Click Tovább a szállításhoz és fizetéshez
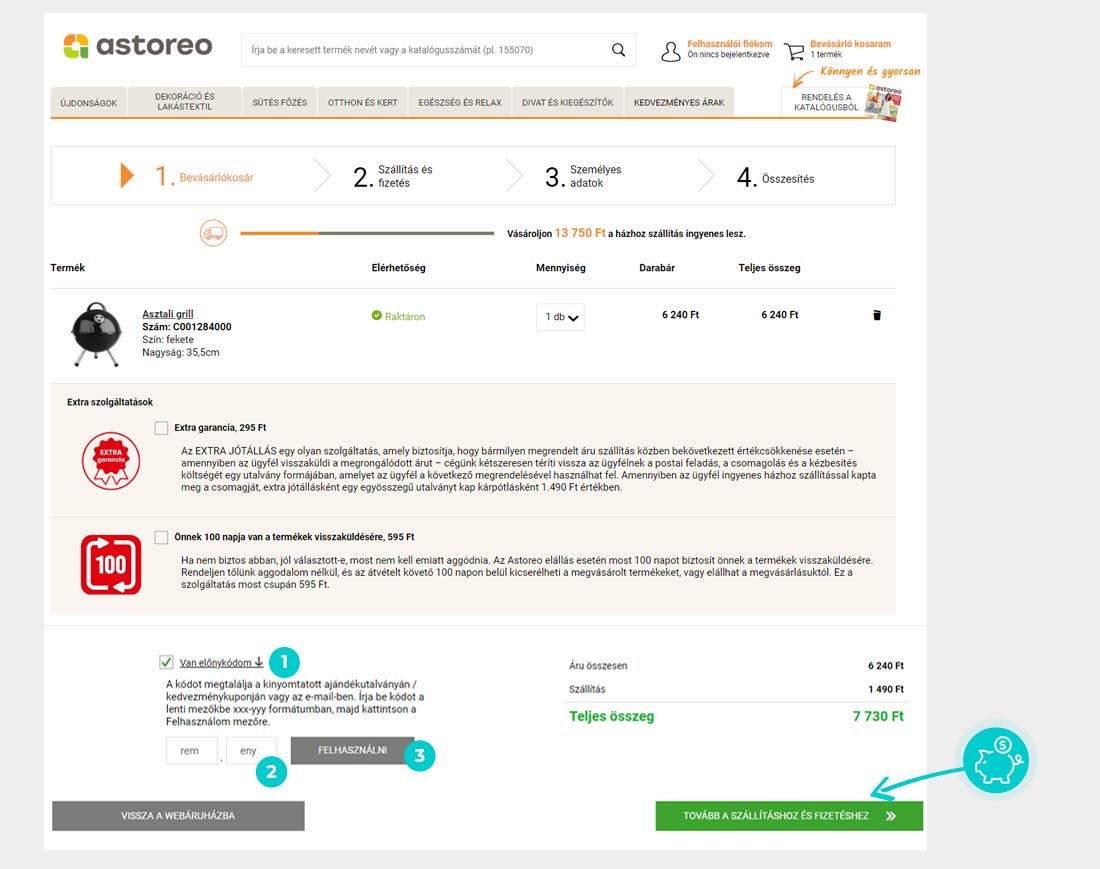The image size is (1100, 869). point(788,816)
